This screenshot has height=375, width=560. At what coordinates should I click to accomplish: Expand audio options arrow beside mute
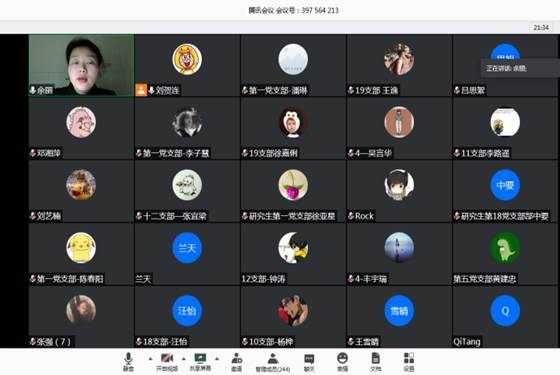pyautogui.click(x=150, y=359)
